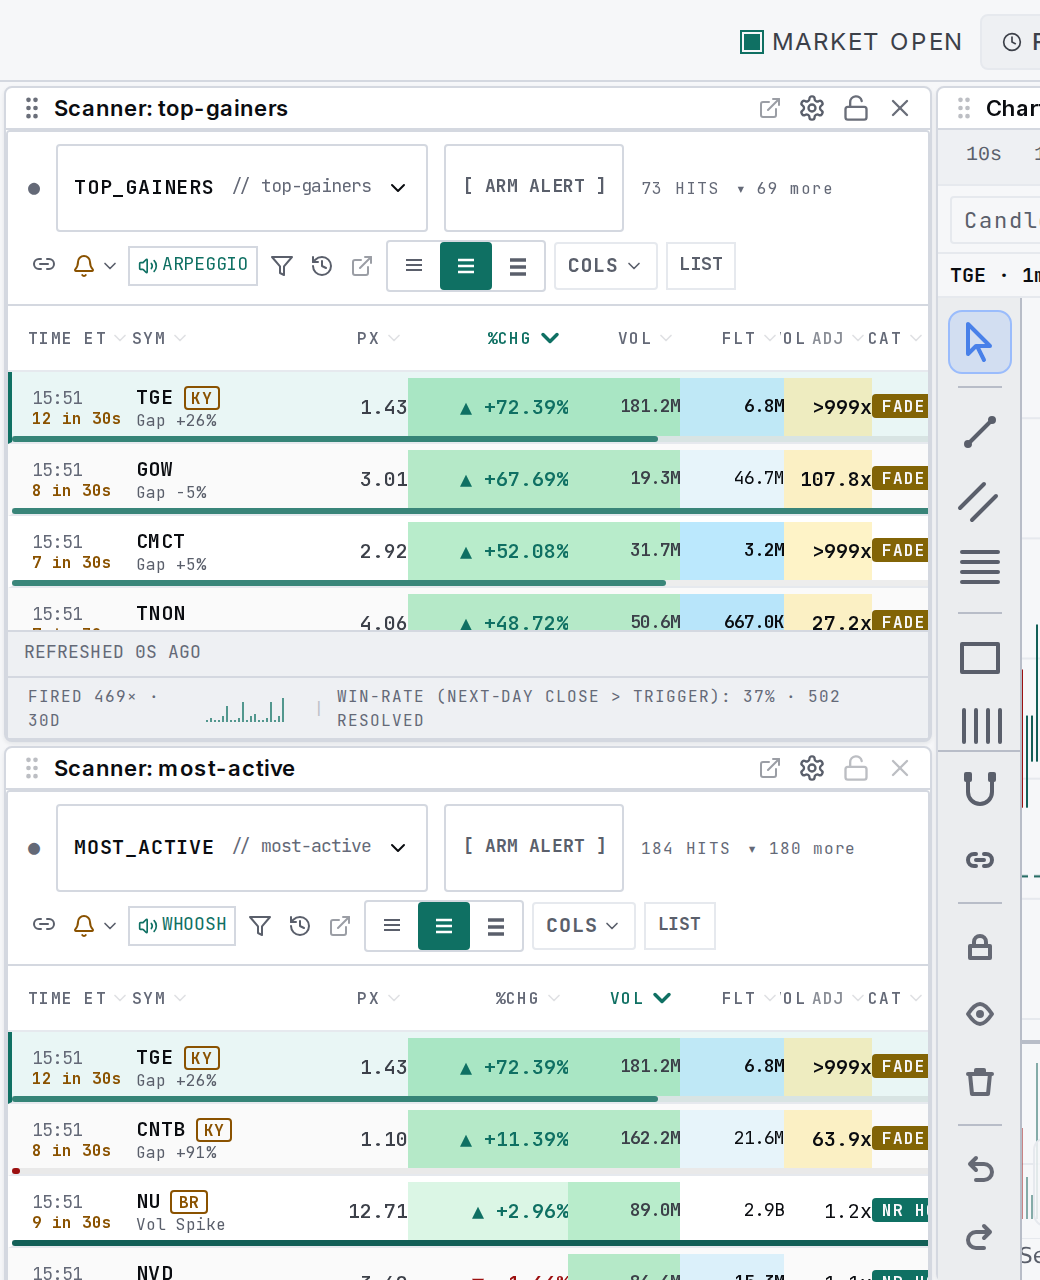Click LIST button in top-gainers scanner

click(x=701, y=266)
